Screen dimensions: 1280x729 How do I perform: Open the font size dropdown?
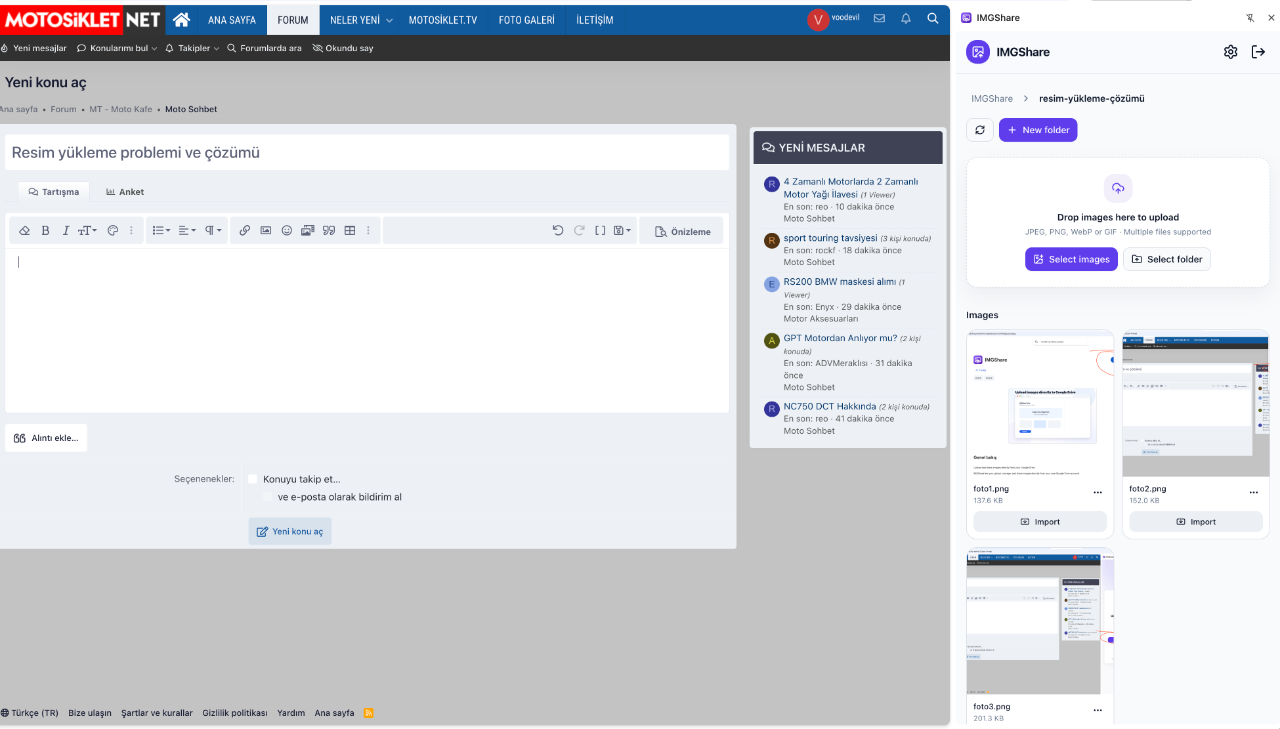tap(88, 231)
